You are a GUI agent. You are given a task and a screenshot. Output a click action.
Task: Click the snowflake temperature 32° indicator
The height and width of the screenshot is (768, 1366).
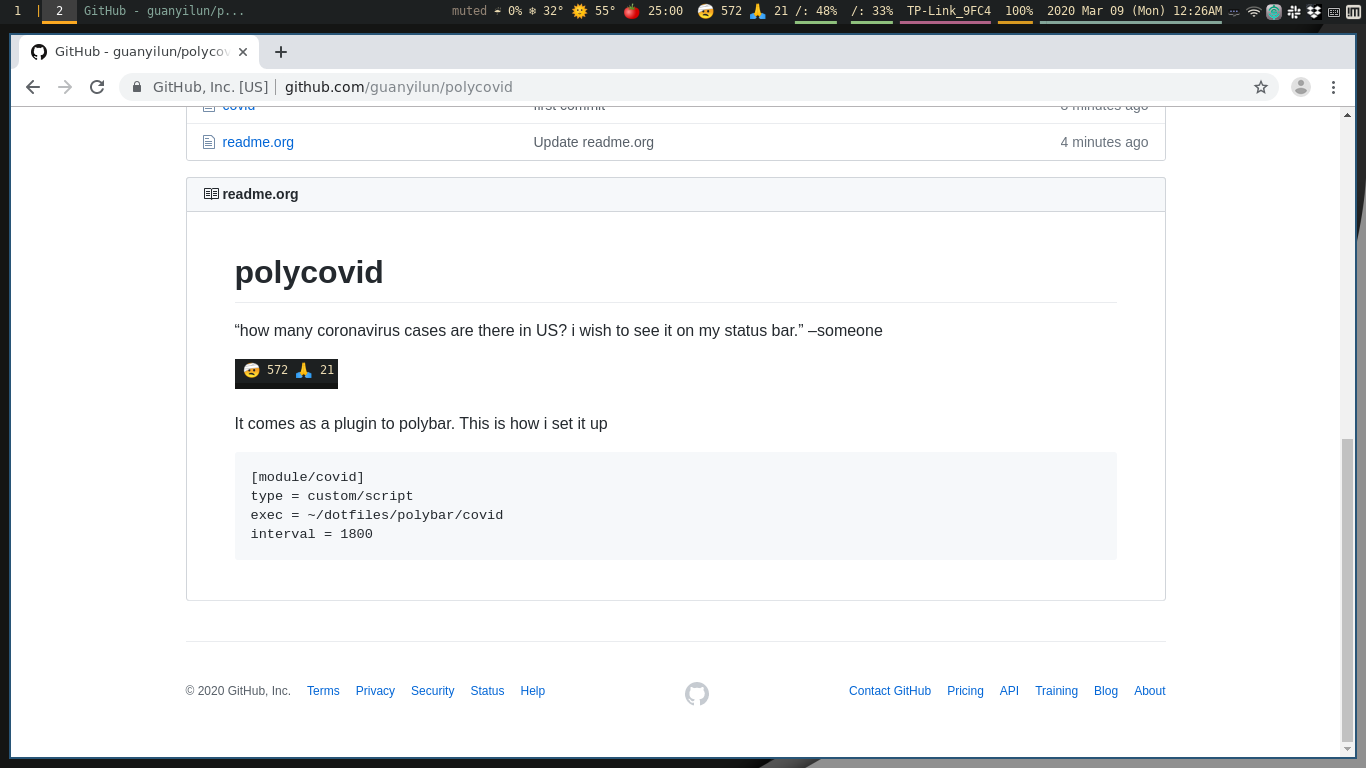pos(546,11)
